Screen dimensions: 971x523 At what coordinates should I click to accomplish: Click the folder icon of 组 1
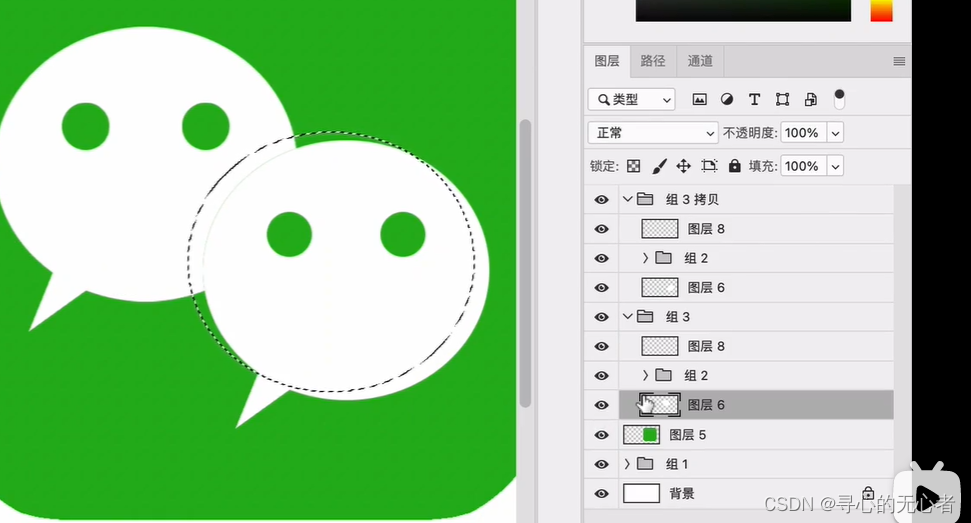click(645, 464)
